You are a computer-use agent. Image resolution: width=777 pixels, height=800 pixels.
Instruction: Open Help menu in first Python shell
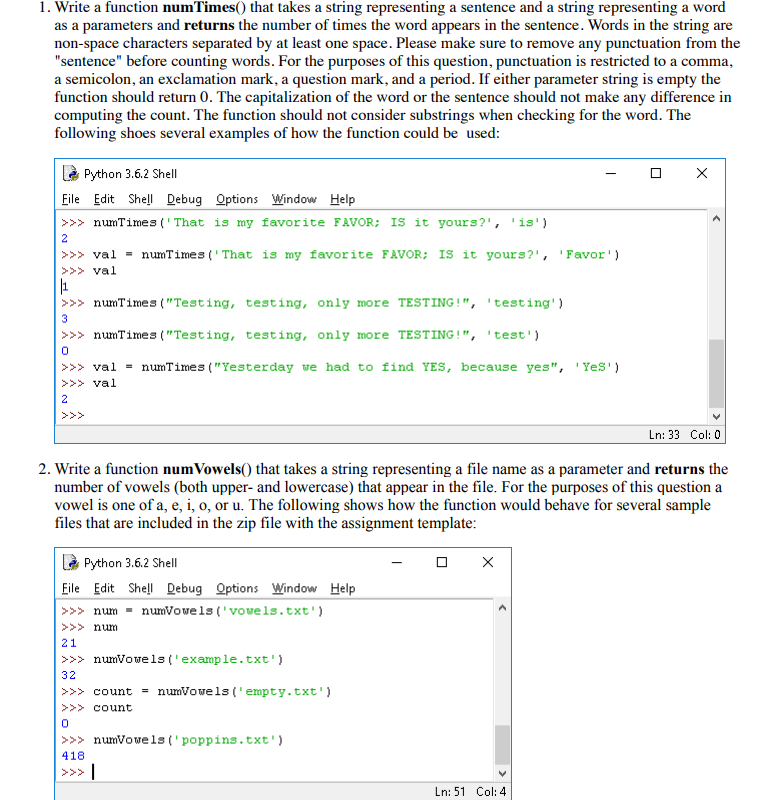342,199
